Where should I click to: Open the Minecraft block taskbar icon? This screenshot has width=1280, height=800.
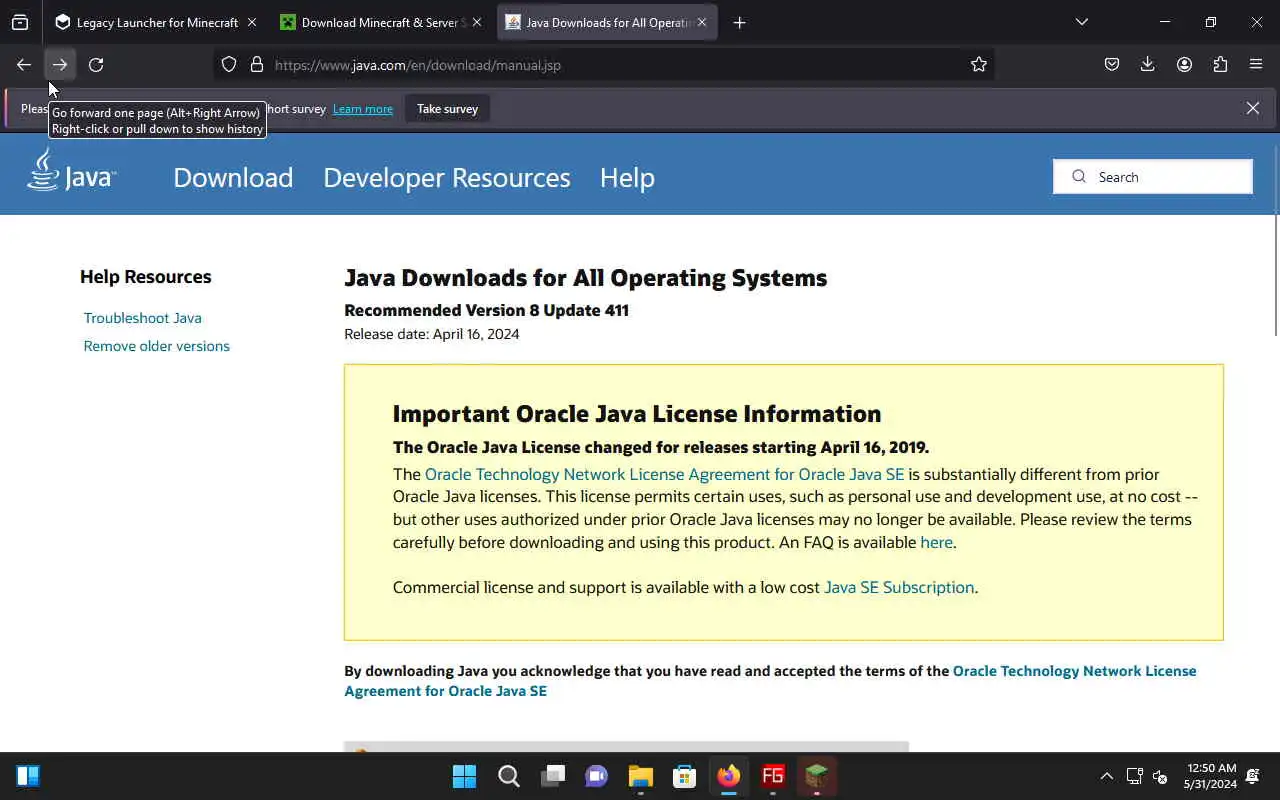(817, 776)
